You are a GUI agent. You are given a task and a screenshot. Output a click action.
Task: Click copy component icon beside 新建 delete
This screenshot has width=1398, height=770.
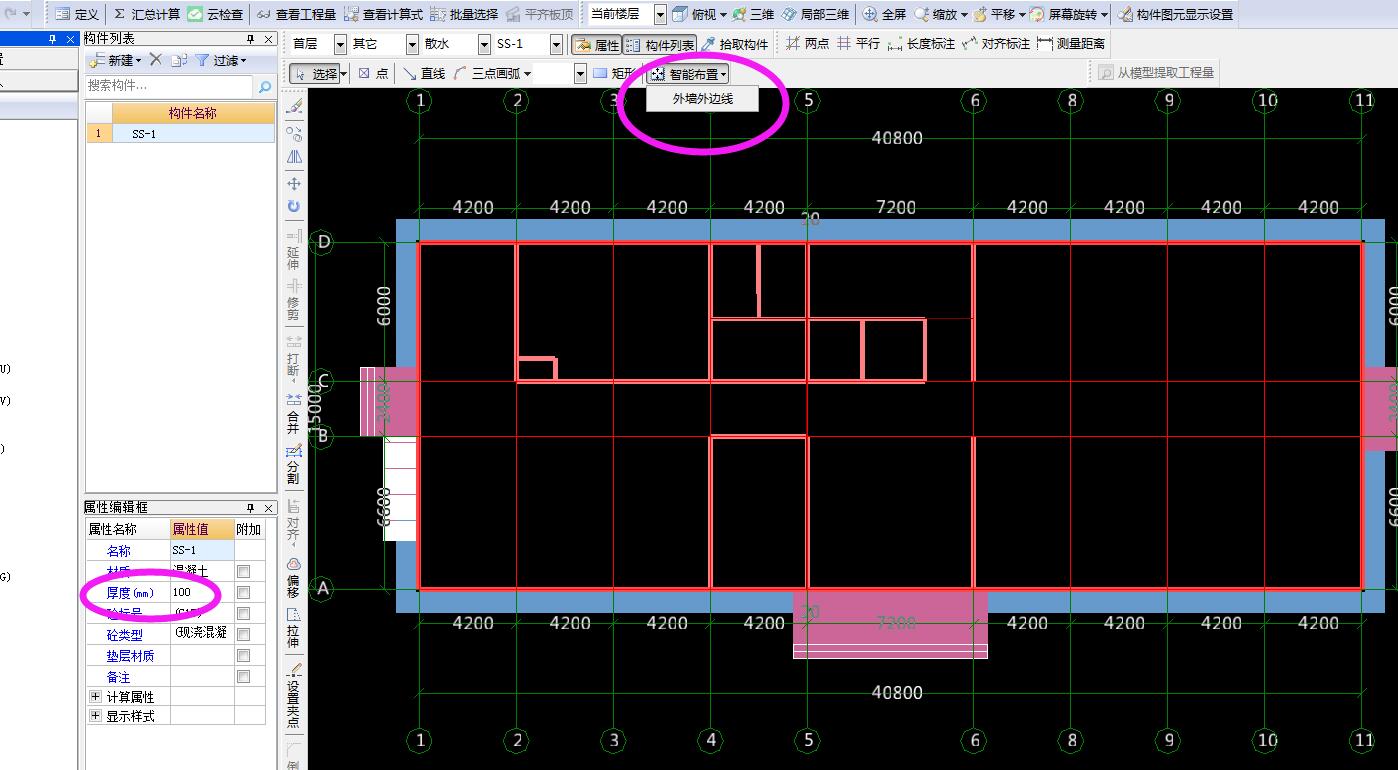pos(178,61)
